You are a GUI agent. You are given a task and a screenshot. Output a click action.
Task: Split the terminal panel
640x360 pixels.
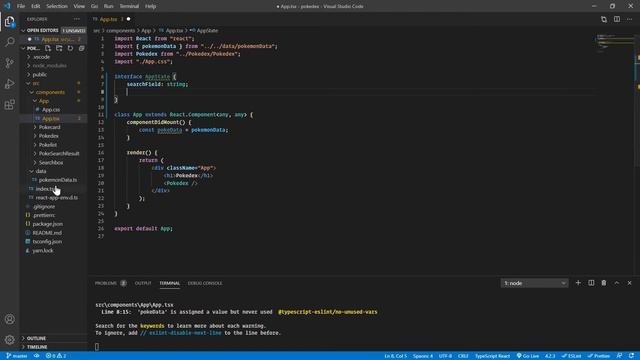[x=591, y=283]
